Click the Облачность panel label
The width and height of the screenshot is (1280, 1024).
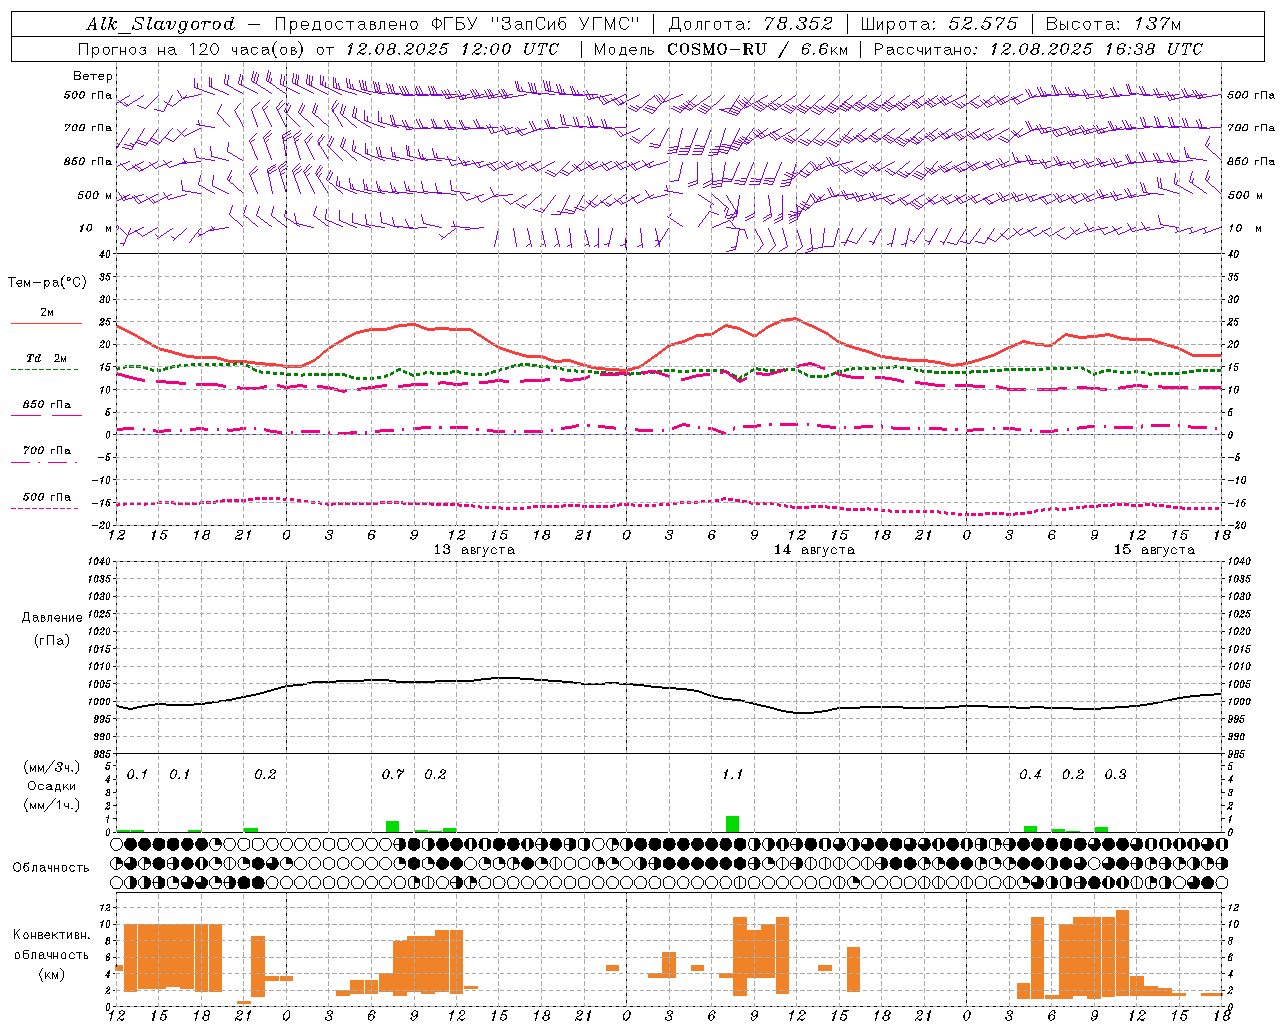(x=51, y=868)
